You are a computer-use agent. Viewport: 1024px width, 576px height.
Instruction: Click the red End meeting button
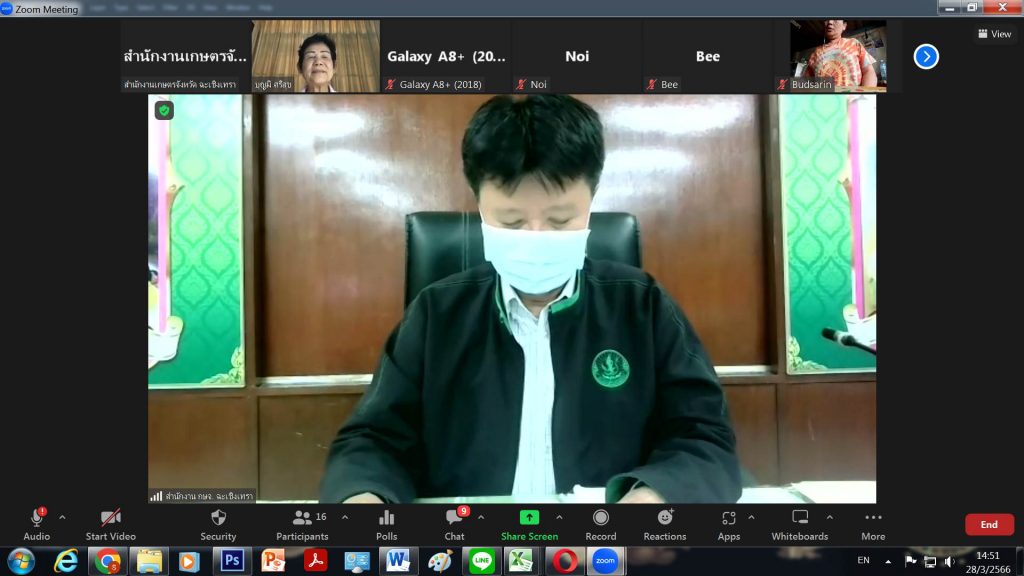coord(988,524)
